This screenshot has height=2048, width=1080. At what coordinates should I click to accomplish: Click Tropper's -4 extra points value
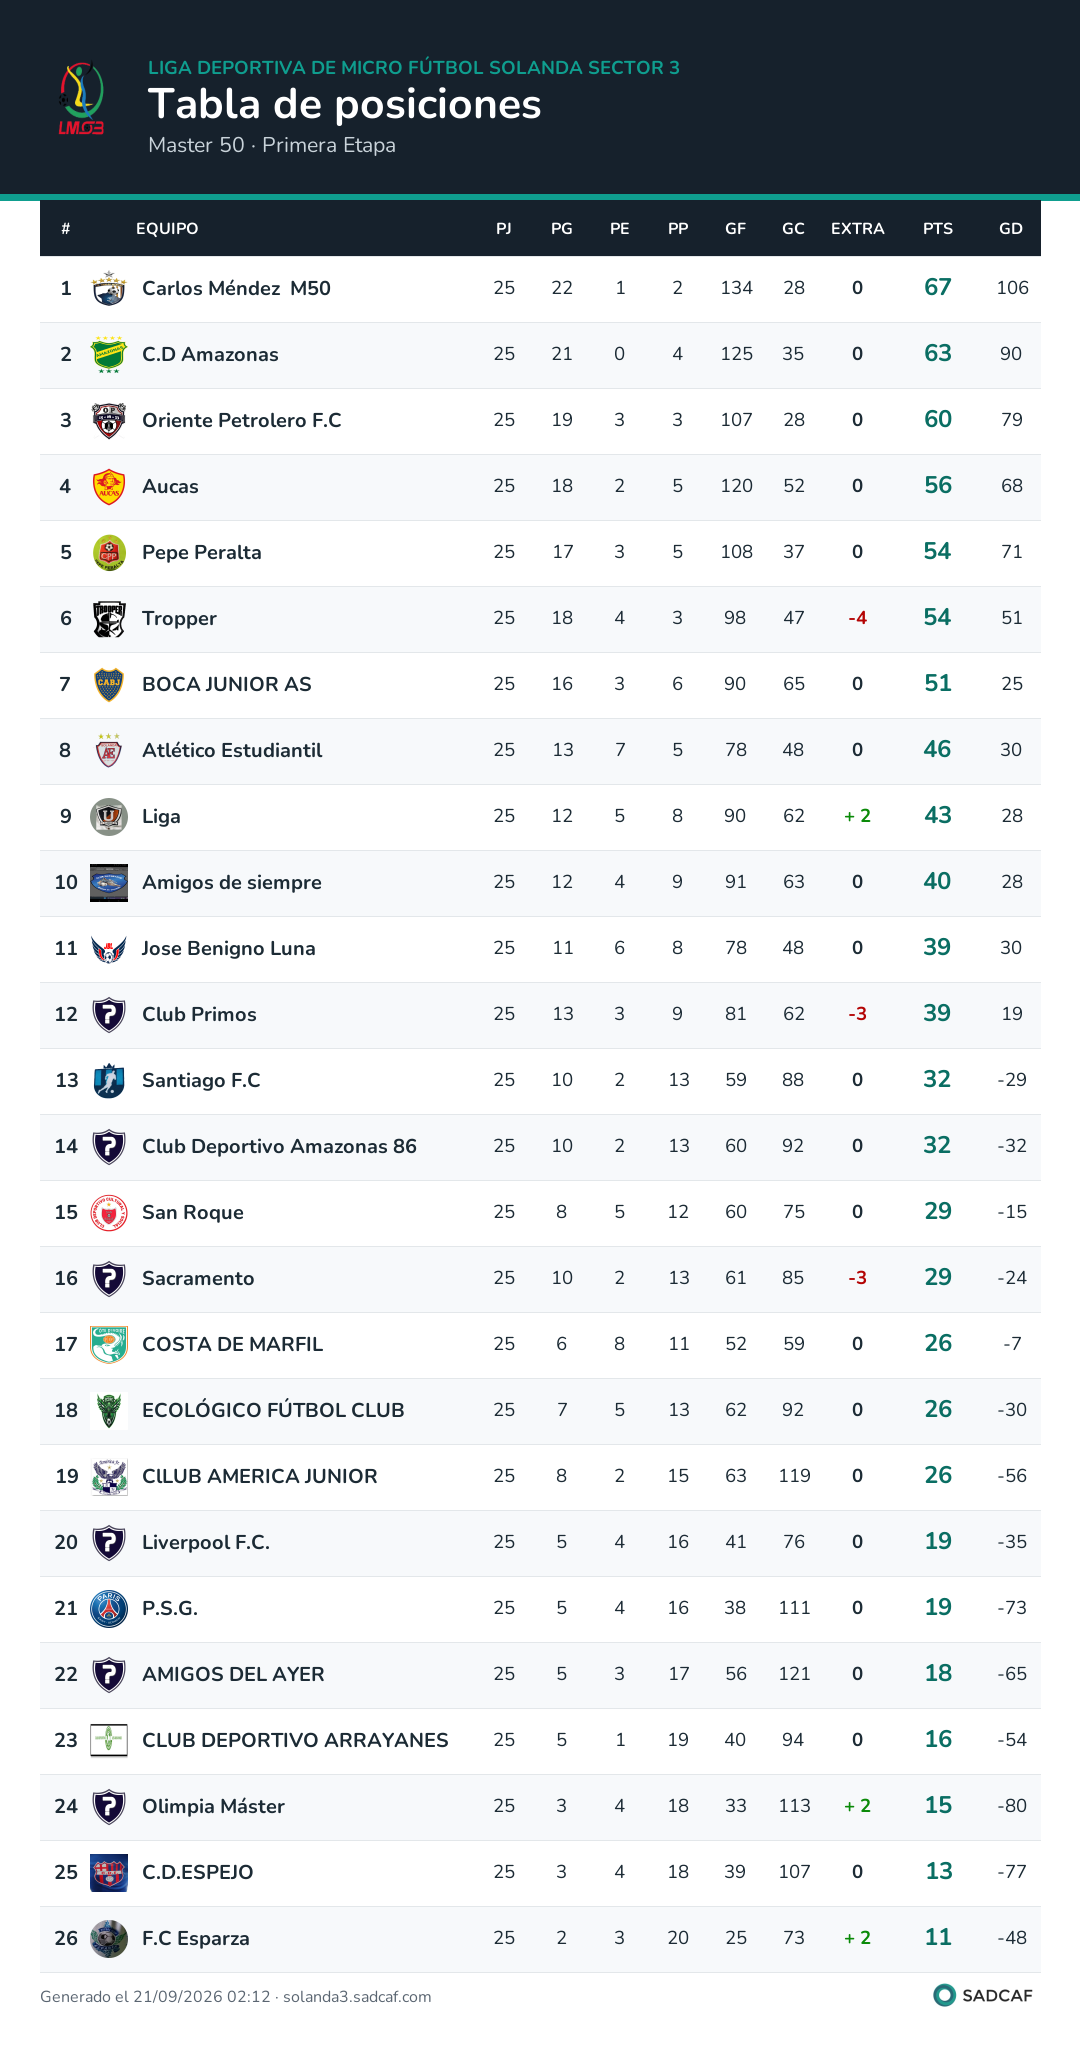point(858,618)
